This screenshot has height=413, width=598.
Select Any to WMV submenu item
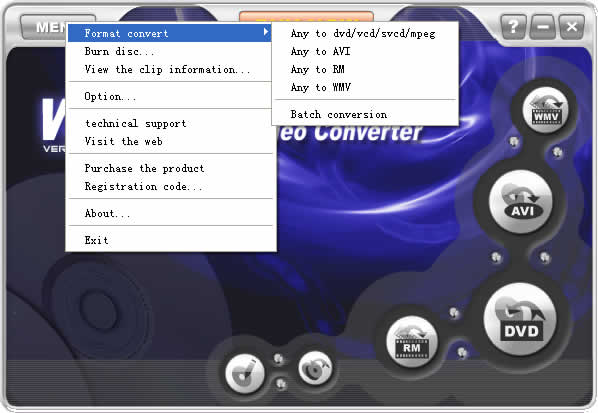click(365, 87)
